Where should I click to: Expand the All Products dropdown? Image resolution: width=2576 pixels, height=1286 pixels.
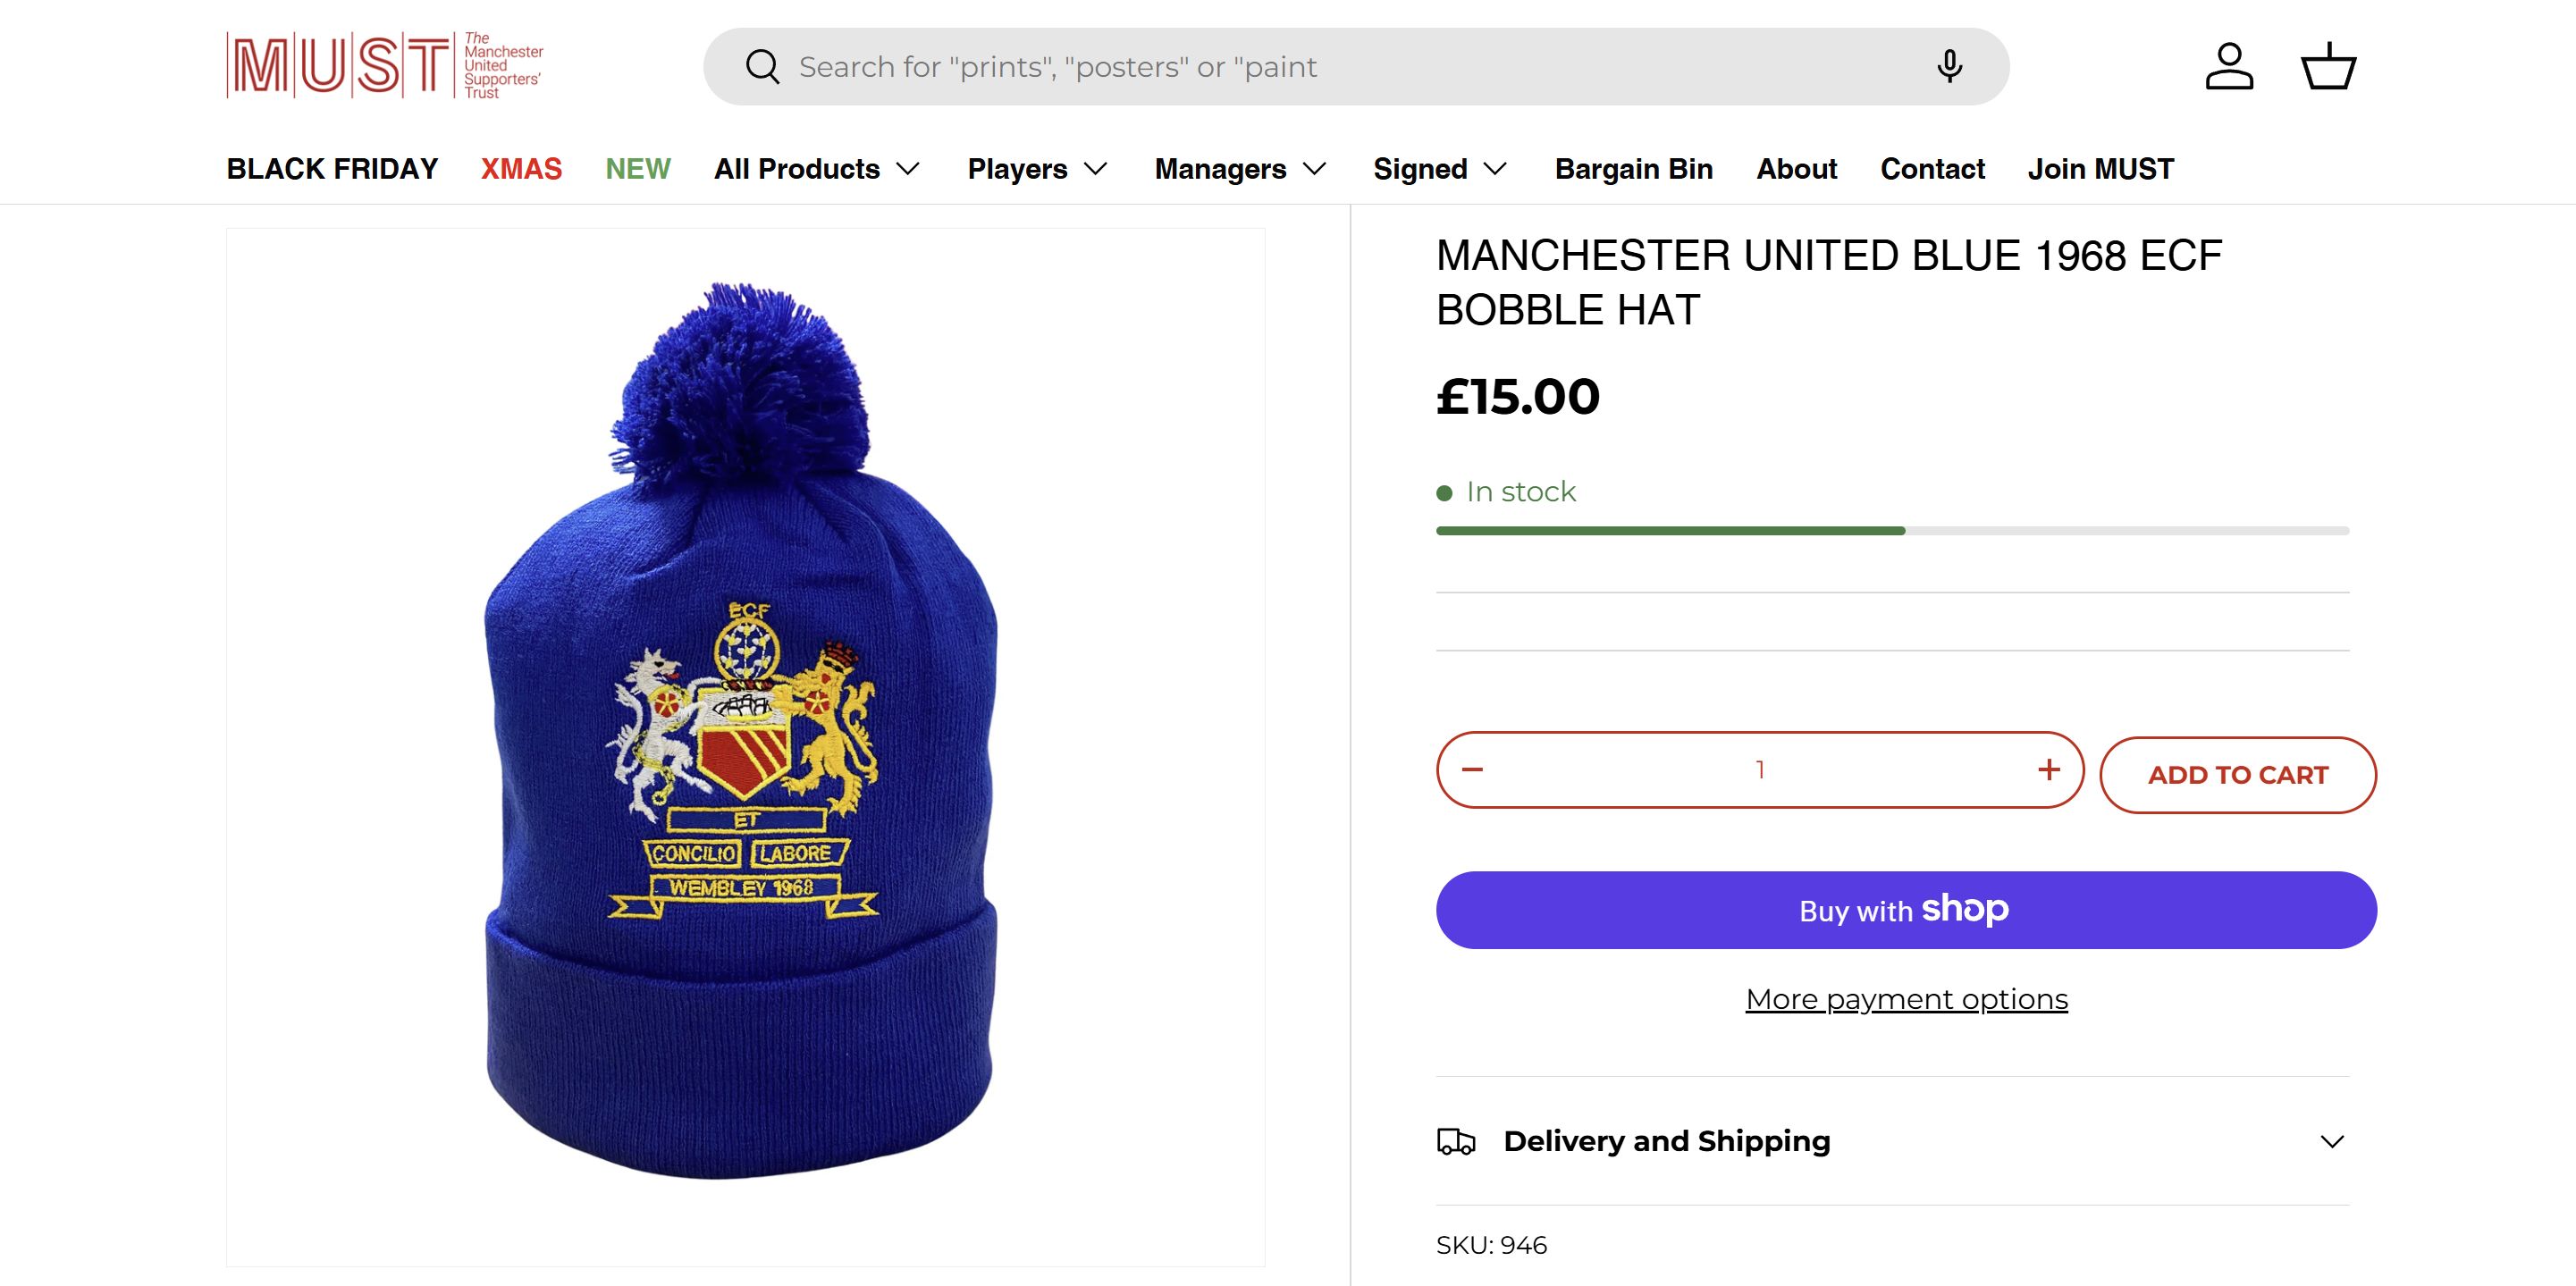pos(816,169)
